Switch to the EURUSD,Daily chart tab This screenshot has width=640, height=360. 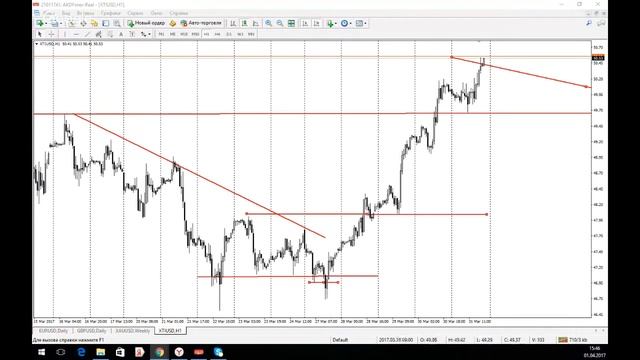click(x=53, y=331)
